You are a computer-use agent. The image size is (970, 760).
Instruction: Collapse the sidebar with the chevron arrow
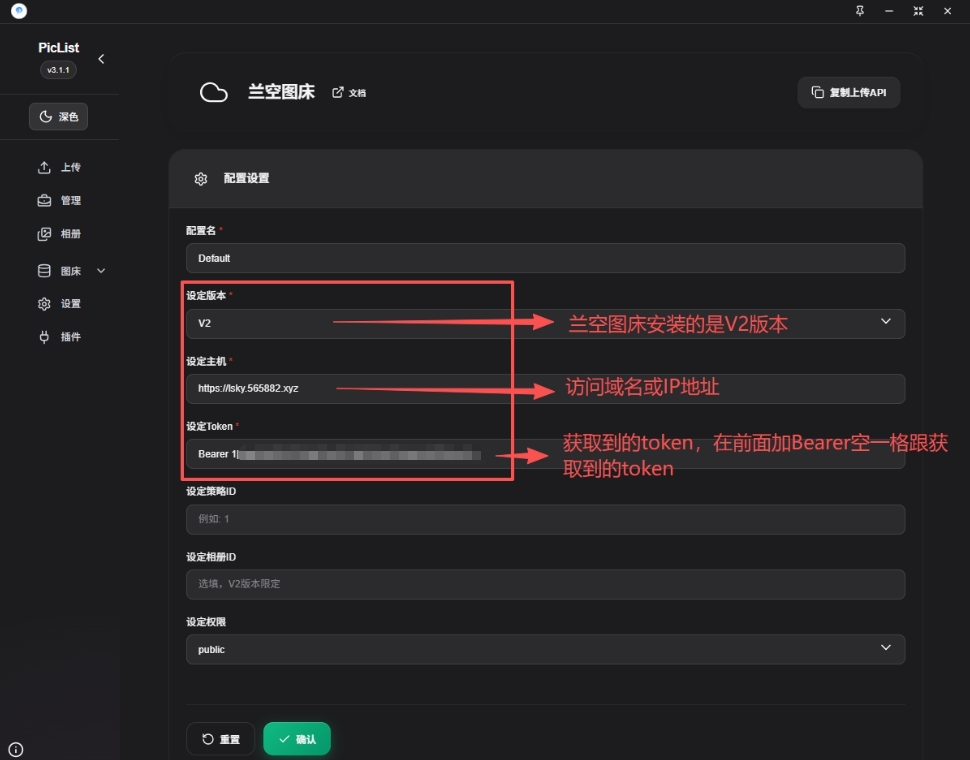[101, 59]
